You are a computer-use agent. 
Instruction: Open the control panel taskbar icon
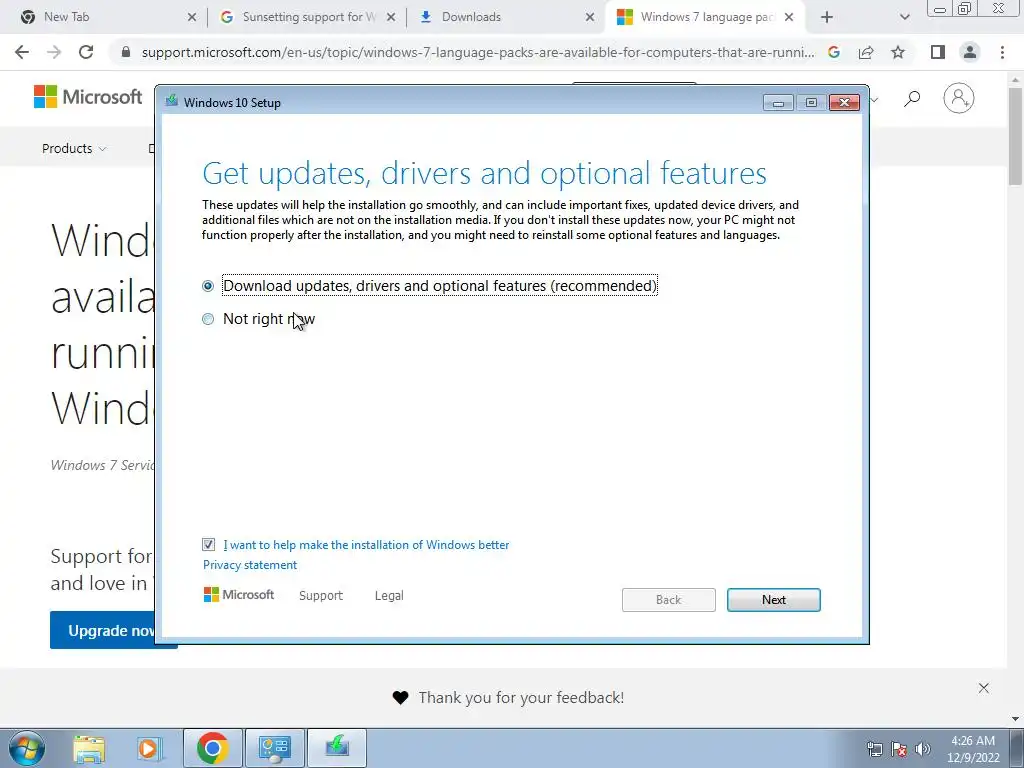[274, 748]
